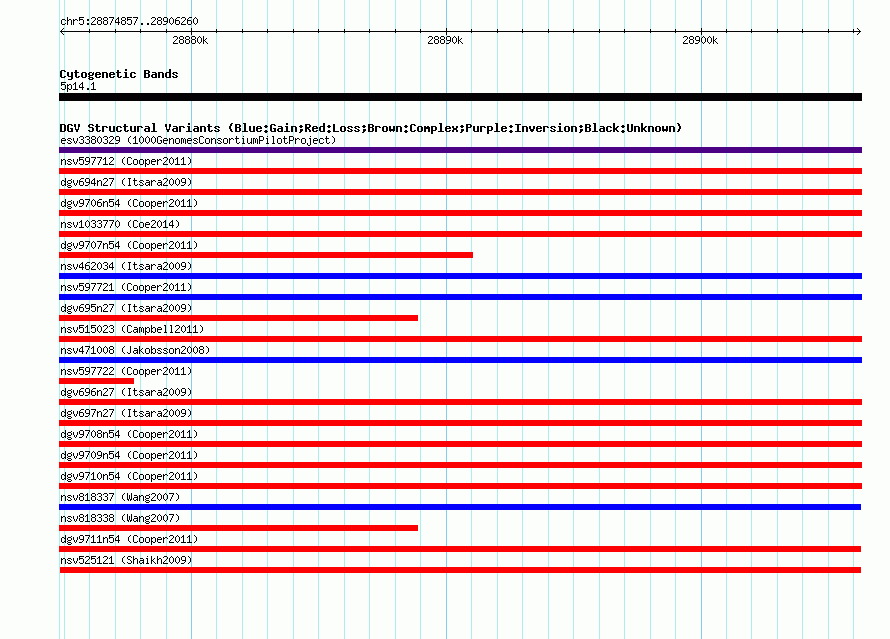This screenshot has width=890, height=639.
Task: Click the very short red bar under nsv597722
Action: tap(96, 381)
